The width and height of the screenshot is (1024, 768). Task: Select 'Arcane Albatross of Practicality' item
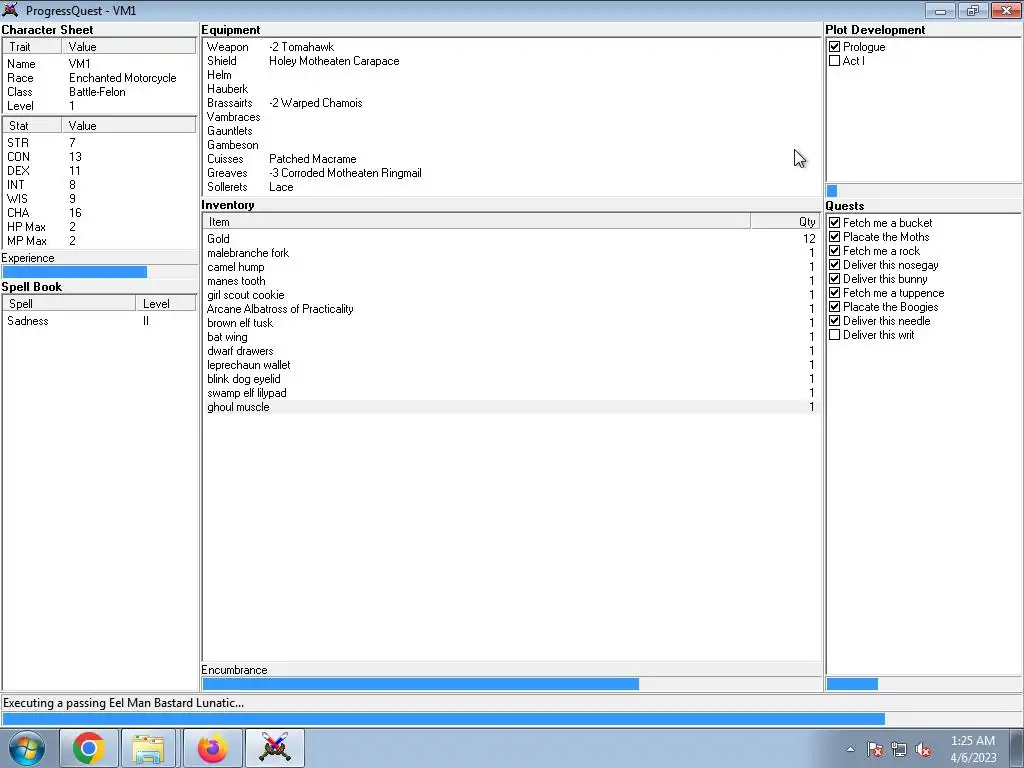point(511,309)
